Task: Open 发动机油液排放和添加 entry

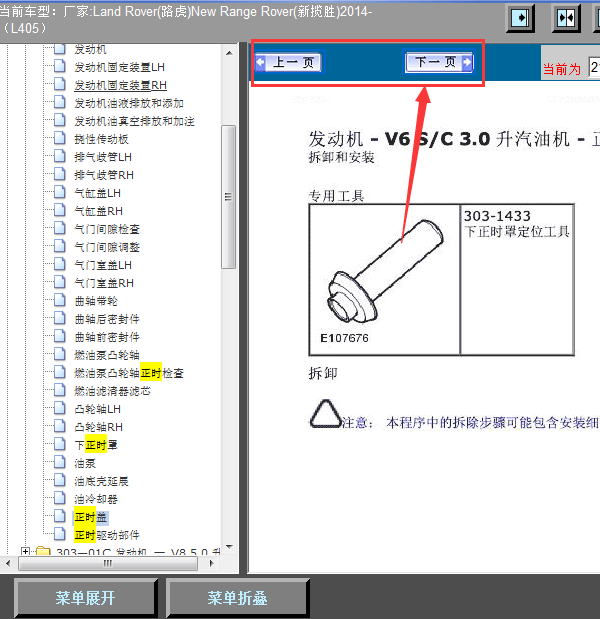Action: [x=129, y=103]
